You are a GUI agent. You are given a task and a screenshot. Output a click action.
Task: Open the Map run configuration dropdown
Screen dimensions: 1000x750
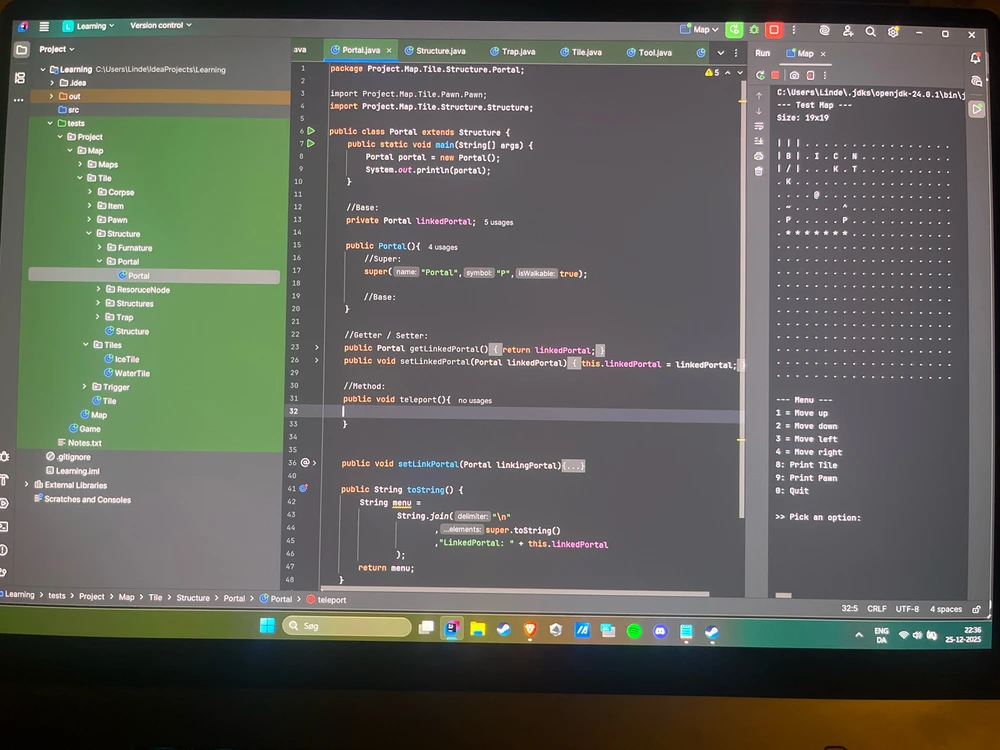click(x=702, y=30)
